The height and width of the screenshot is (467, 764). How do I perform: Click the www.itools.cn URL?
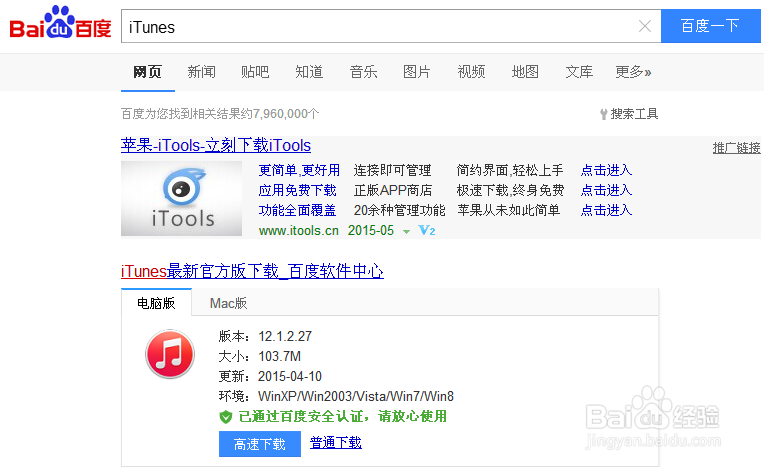(299, 231)
